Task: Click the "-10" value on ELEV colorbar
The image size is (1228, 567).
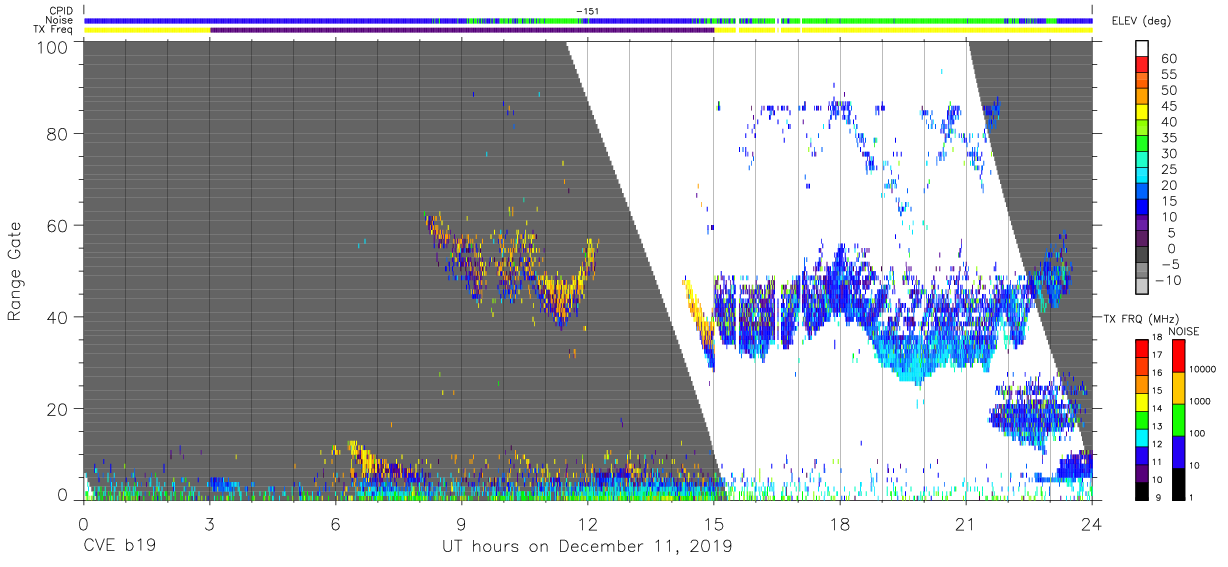Action: (1166, 280)
